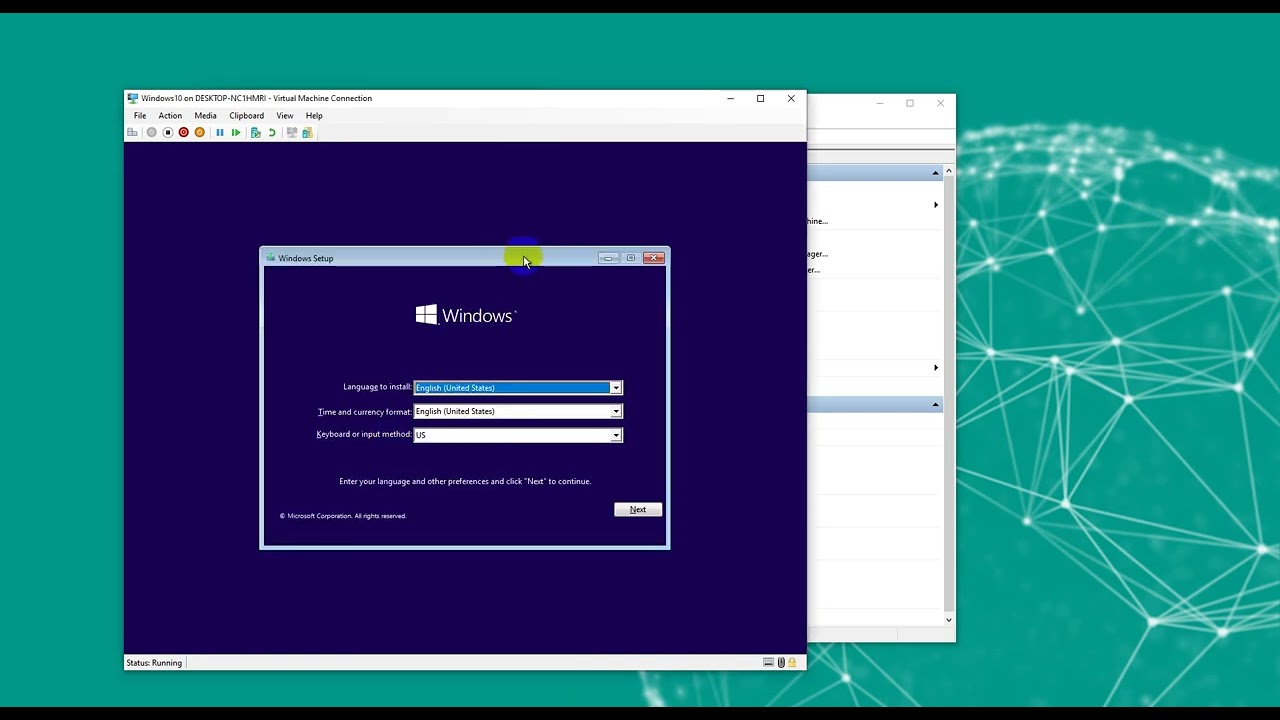Screen dimensions: 1280x720
Task: Shut down the VM with the red power icon
Action: 184,132
